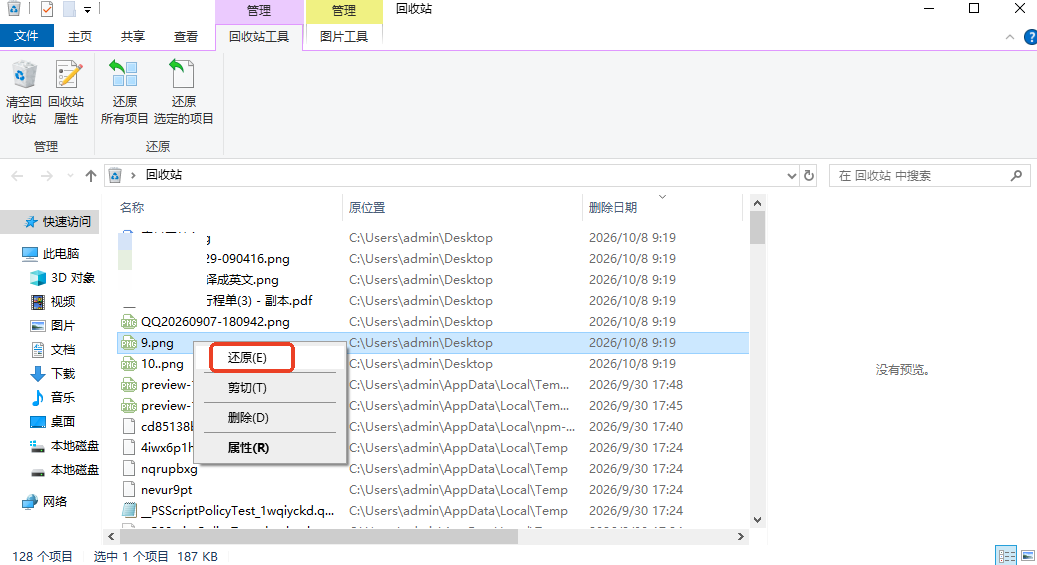Open the Help question mark icon
1037x565 pixels.
point(1030,37)
